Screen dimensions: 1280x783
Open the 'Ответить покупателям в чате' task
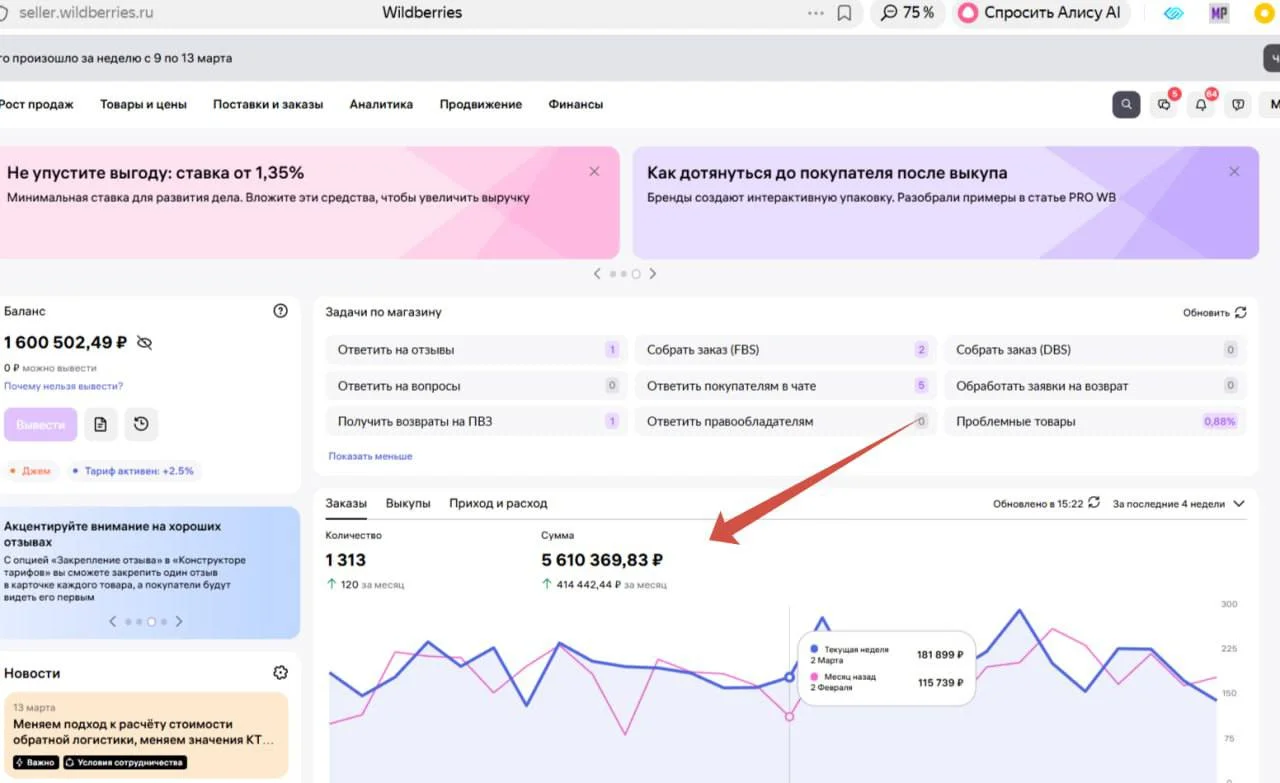(x=786, y=385)
